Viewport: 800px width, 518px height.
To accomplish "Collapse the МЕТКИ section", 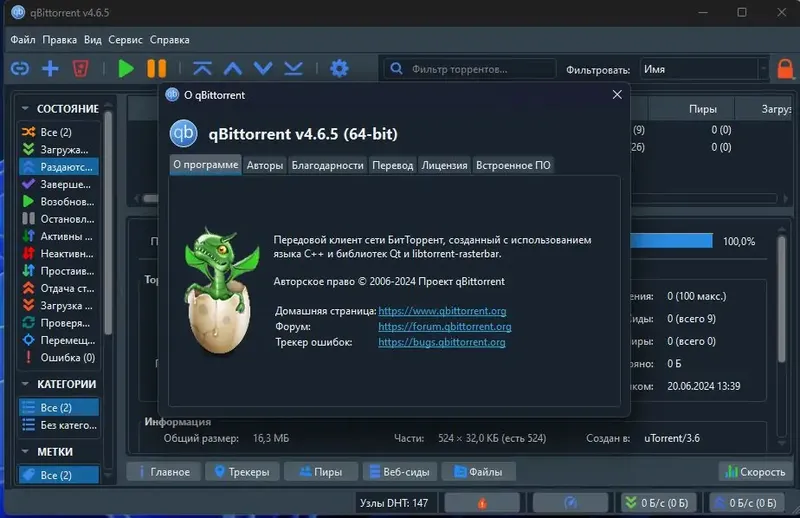I will point(25,452).
